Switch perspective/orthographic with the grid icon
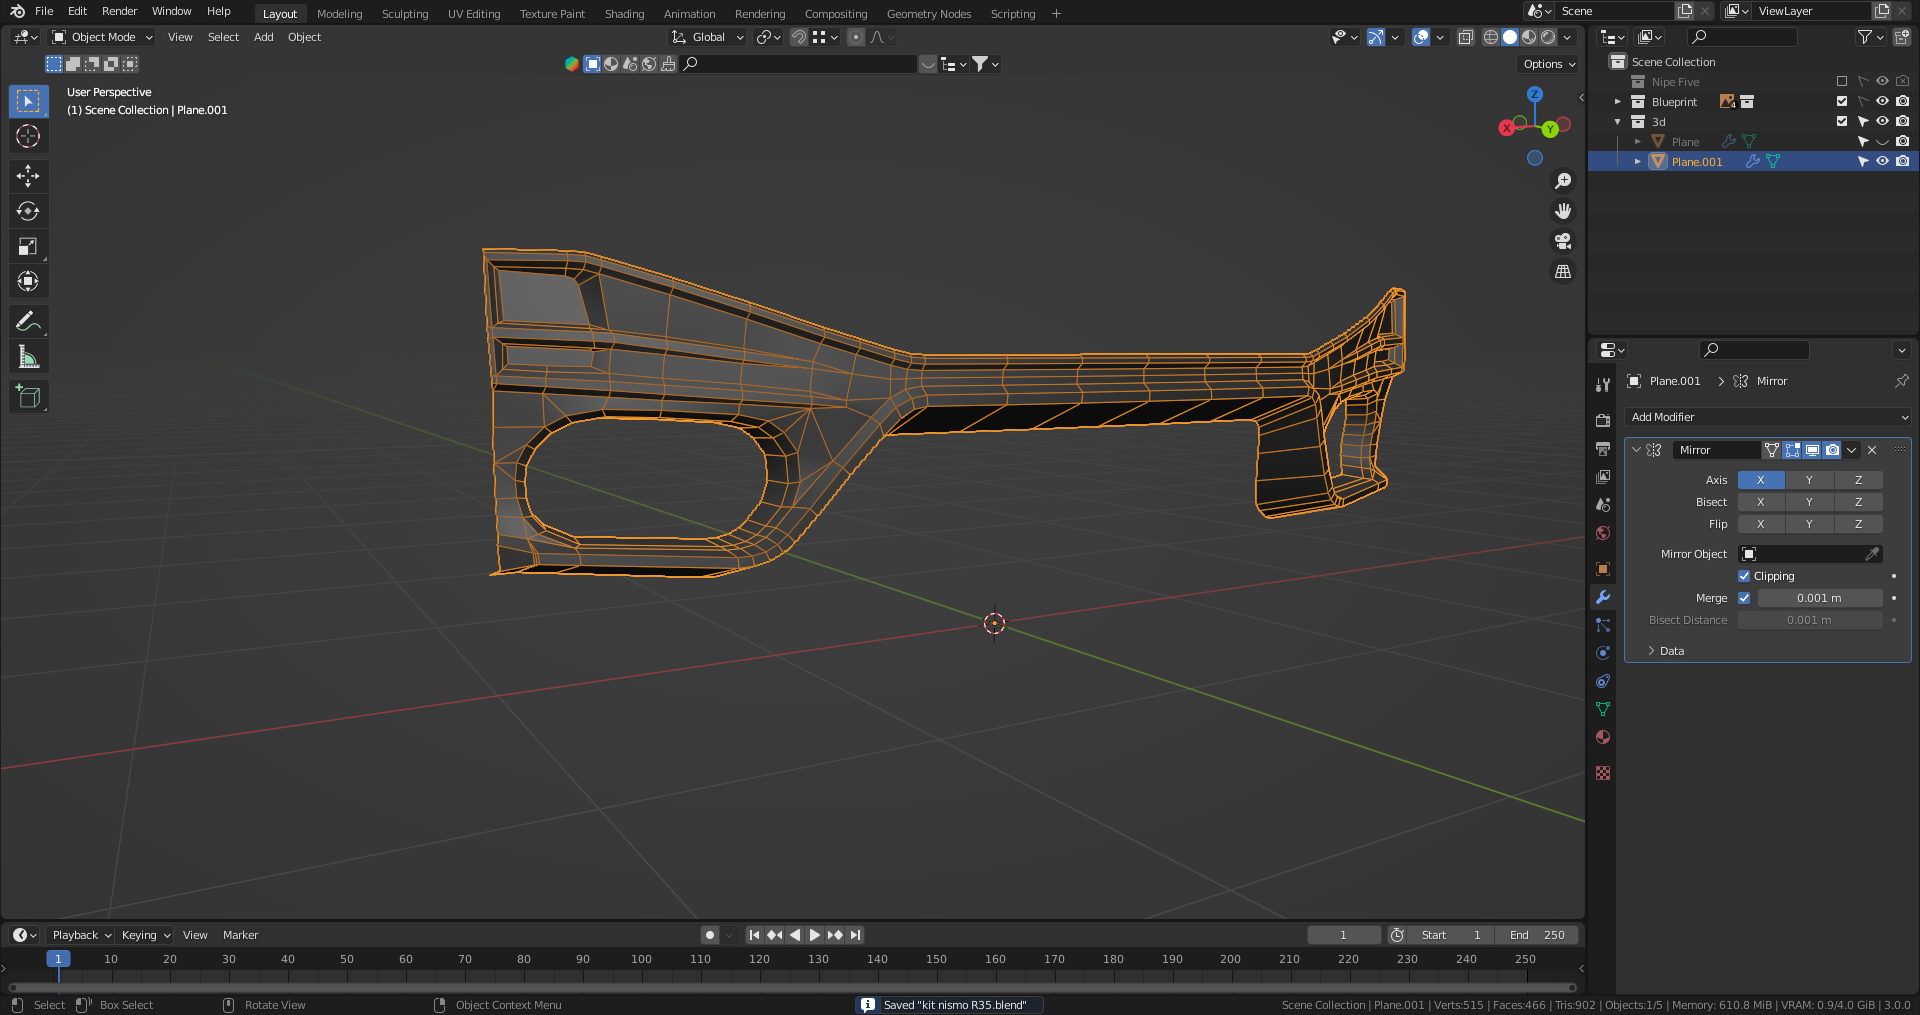 pos(1563,271)
